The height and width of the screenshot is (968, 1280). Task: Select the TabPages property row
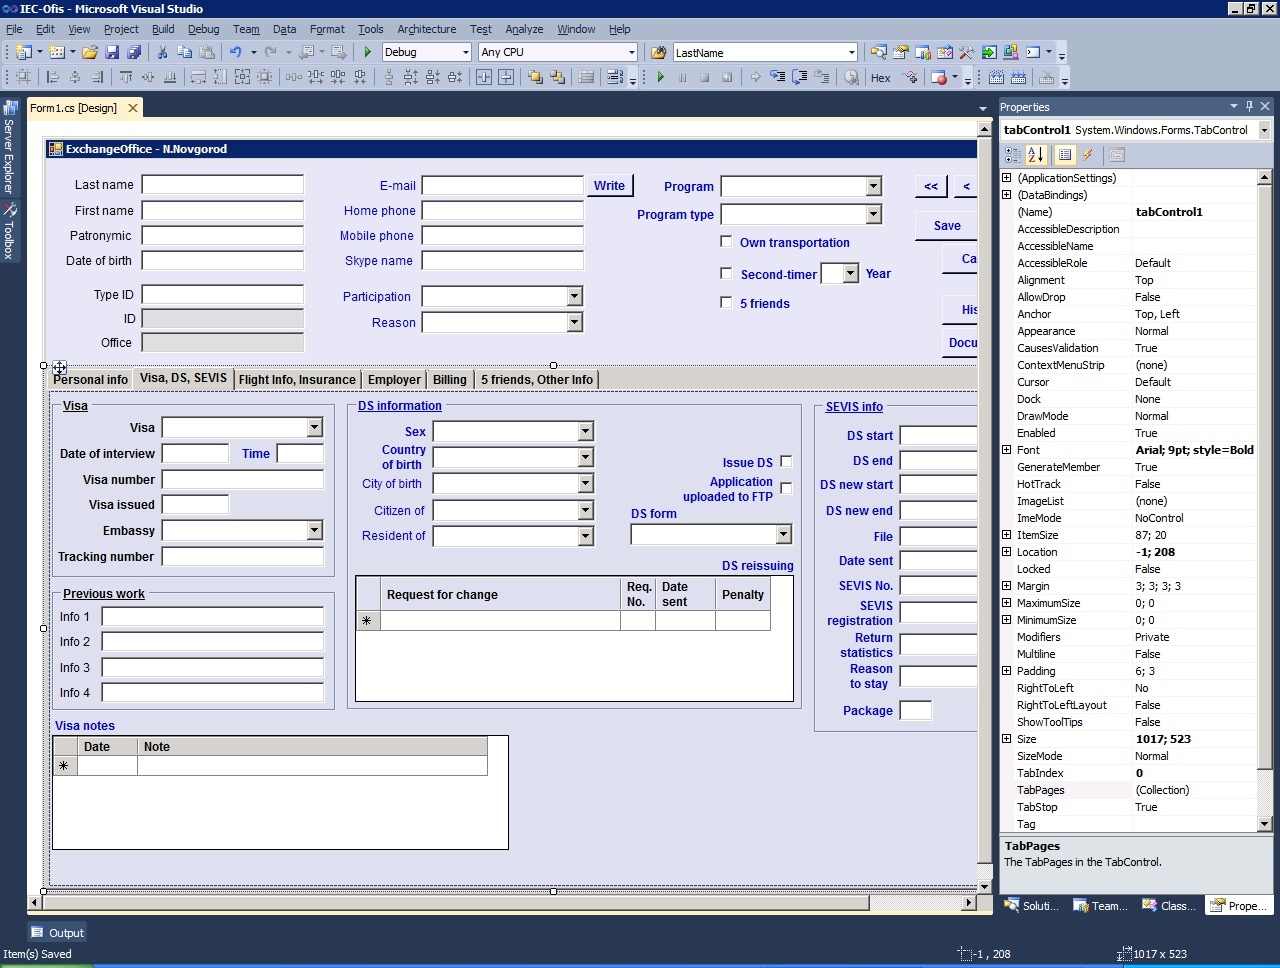pos(1128,790)
